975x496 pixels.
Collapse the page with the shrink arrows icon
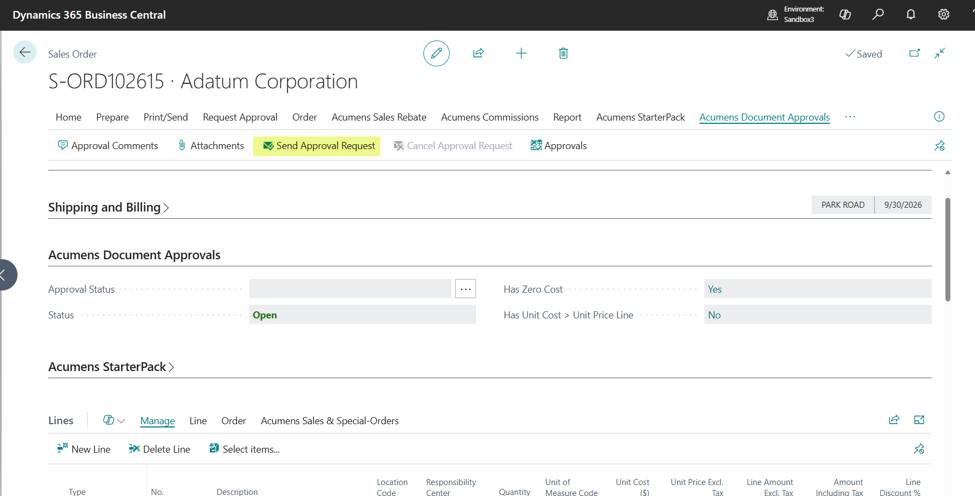[940, 53]
